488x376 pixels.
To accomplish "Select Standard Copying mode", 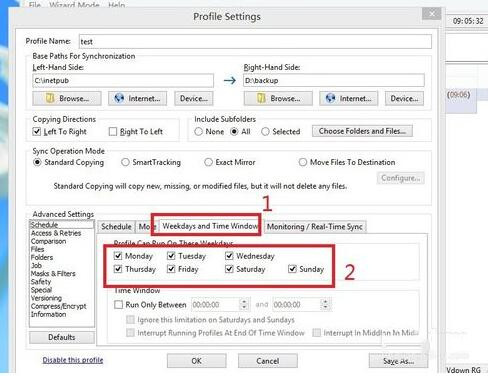I will [37, 162].
